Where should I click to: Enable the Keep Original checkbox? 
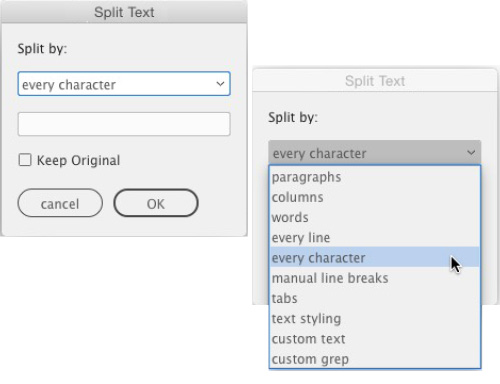pos(25,160)
